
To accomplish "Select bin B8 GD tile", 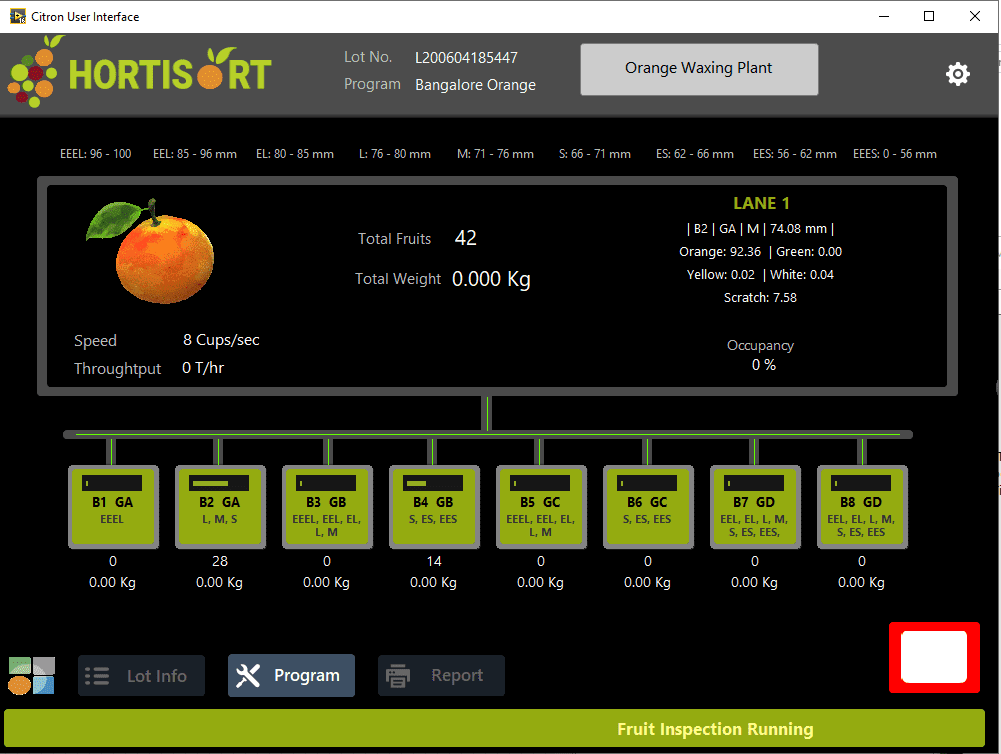I will coord(862,506).
